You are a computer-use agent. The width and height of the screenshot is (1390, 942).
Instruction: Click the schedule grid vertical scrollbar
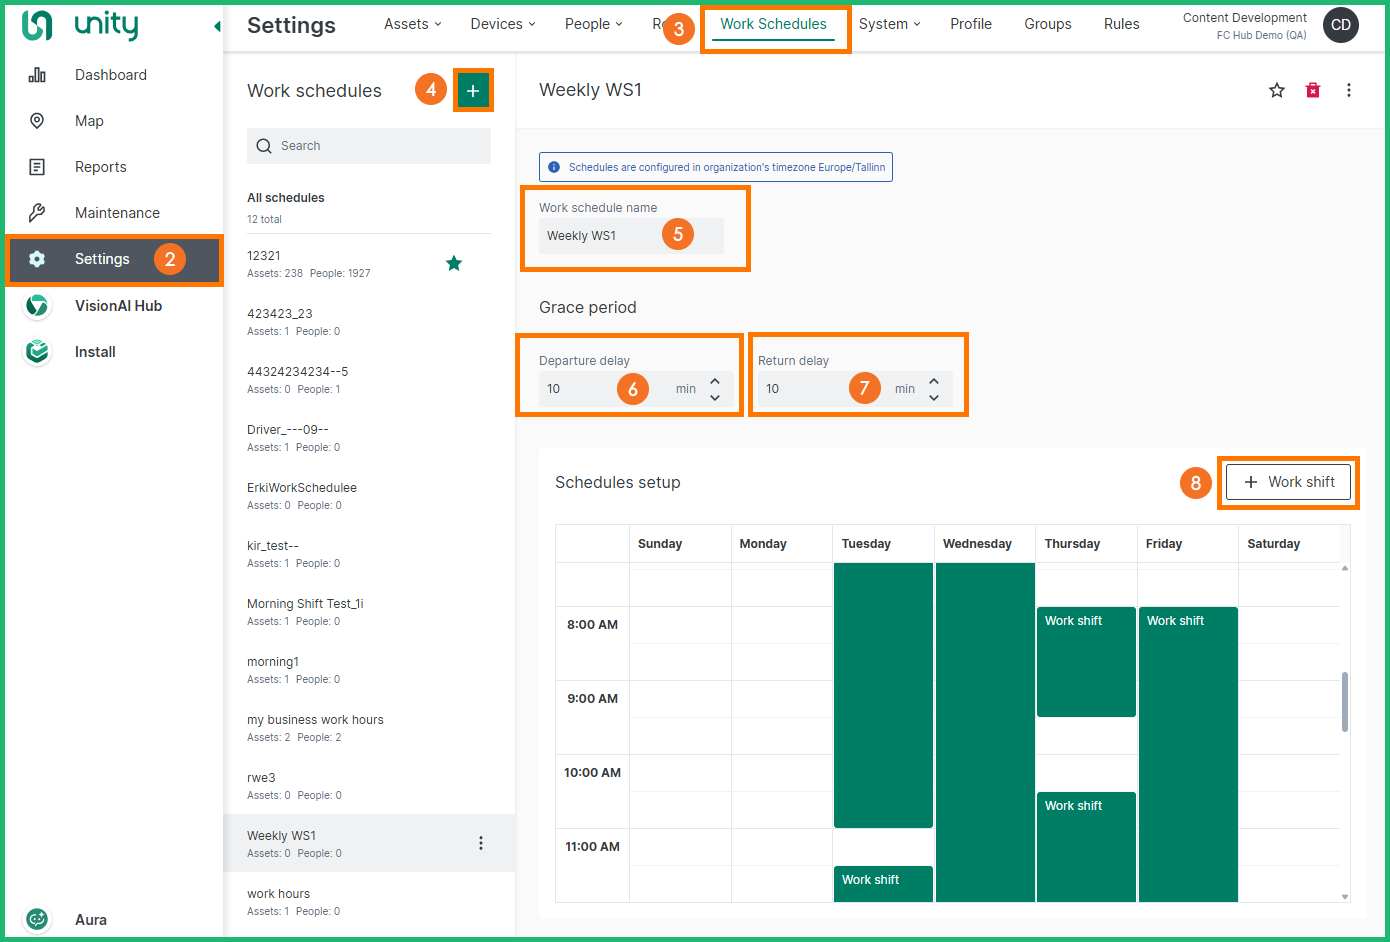pos(1344,701)
